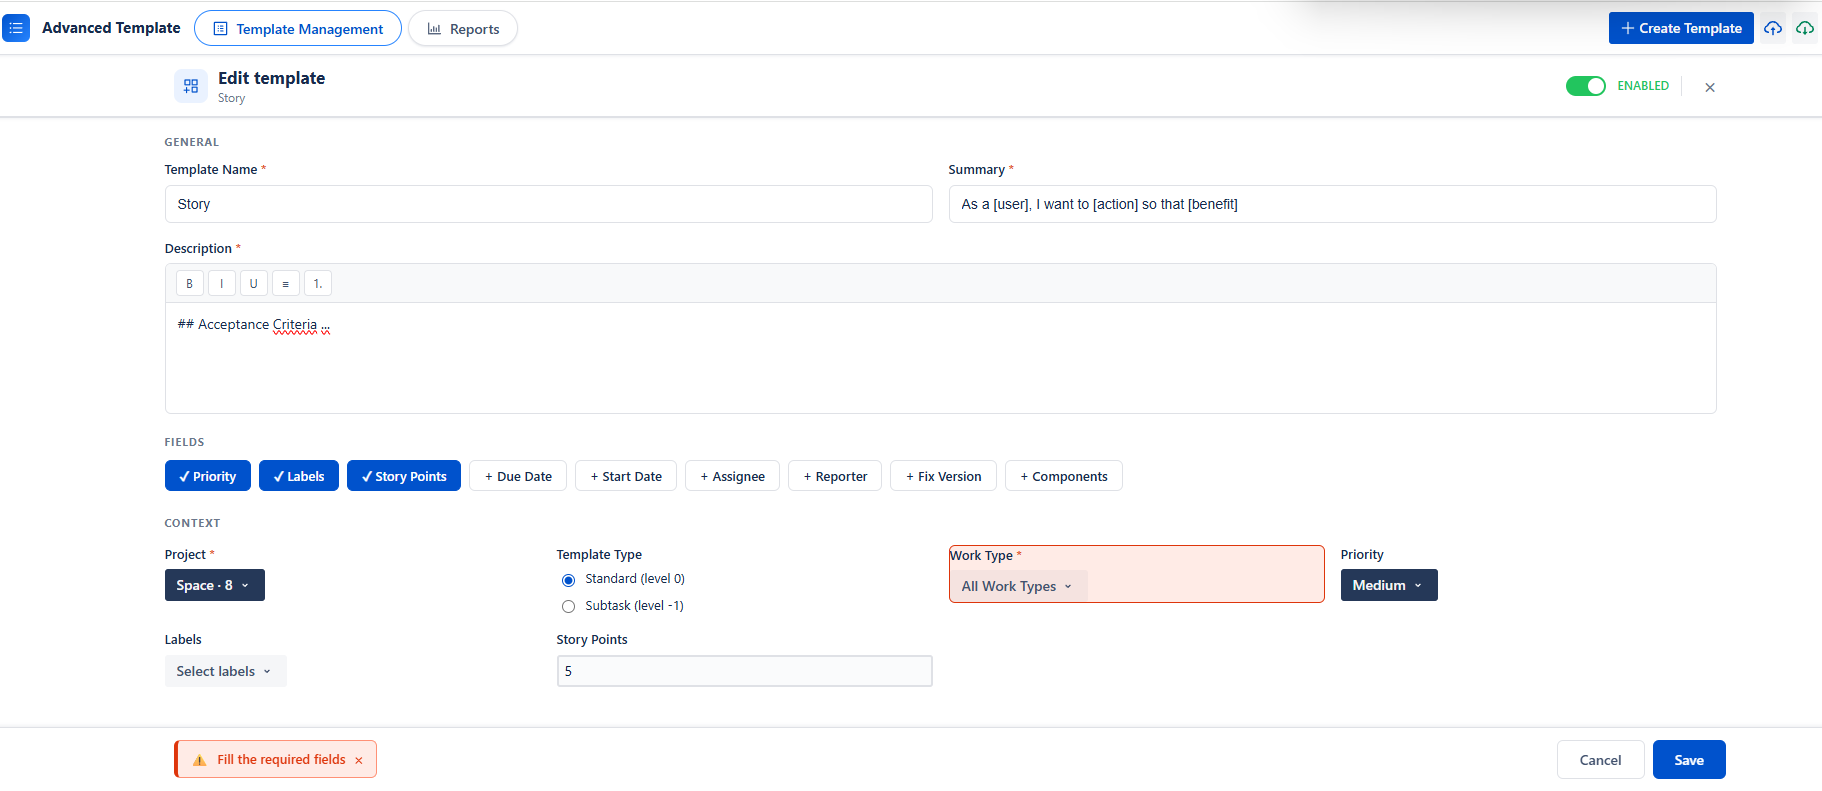
Task: Select Standard (level 0) template type
Action: (x=569, y=580)
